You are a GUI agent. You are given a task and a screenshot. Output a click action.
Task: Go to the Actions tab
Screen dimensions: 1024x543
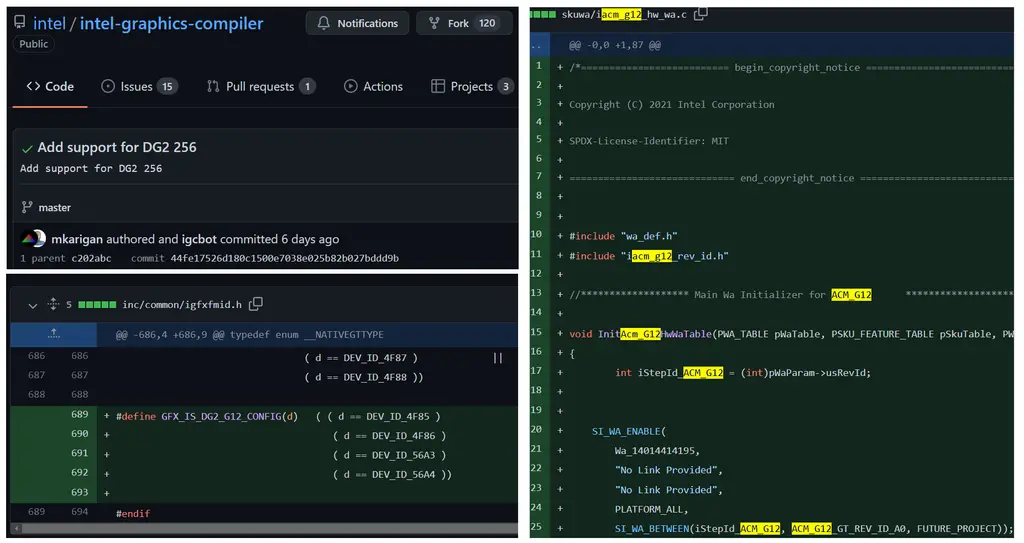point(372,87)
